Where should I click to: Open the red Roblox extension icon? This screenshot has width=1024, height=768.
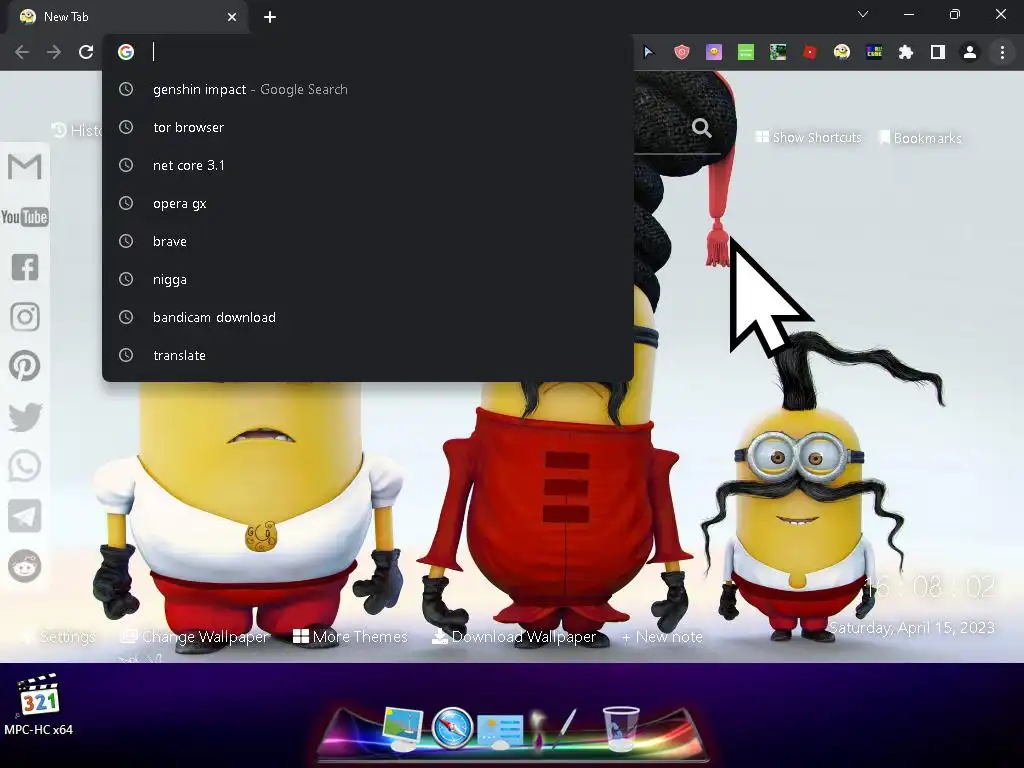click(x=810, y=52)
